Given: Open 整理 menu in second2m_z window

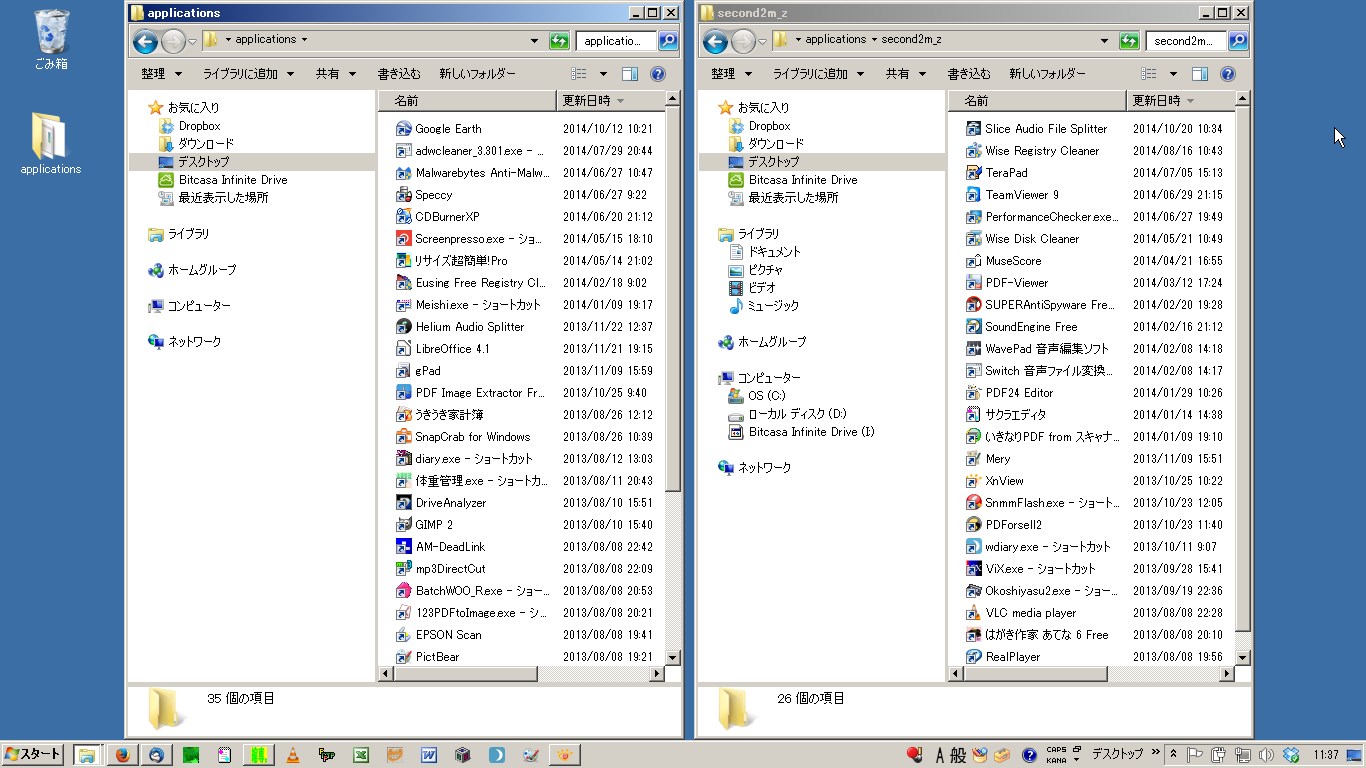Looking at the screenshot, I should (731, 74).
